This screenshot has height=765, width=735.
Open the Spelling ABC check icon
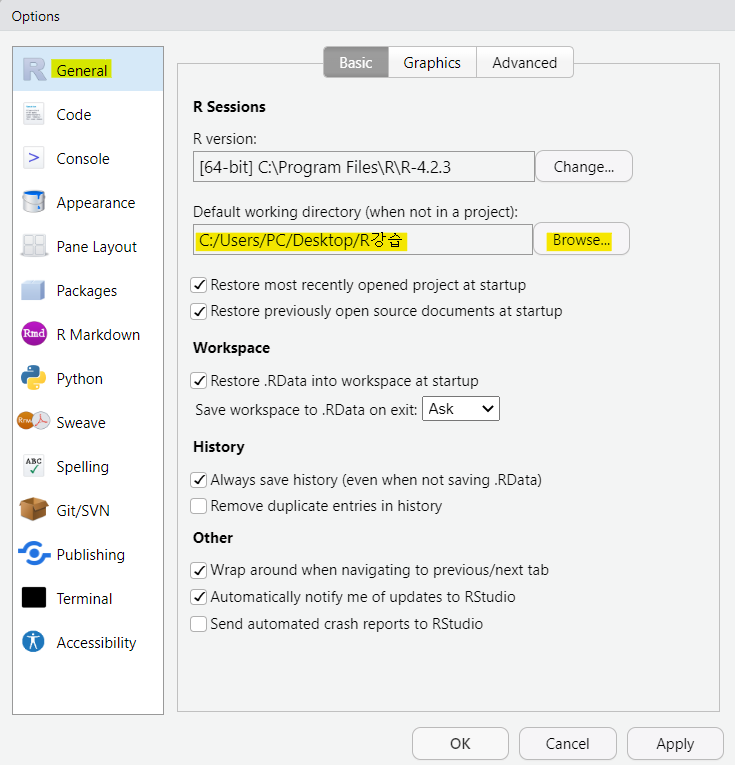[x=34, y=465]
